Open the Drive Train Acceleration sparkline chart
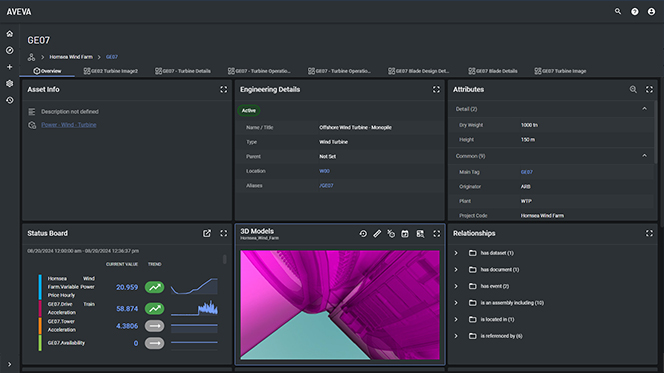 pyautogui.click(x=194, y=308)
